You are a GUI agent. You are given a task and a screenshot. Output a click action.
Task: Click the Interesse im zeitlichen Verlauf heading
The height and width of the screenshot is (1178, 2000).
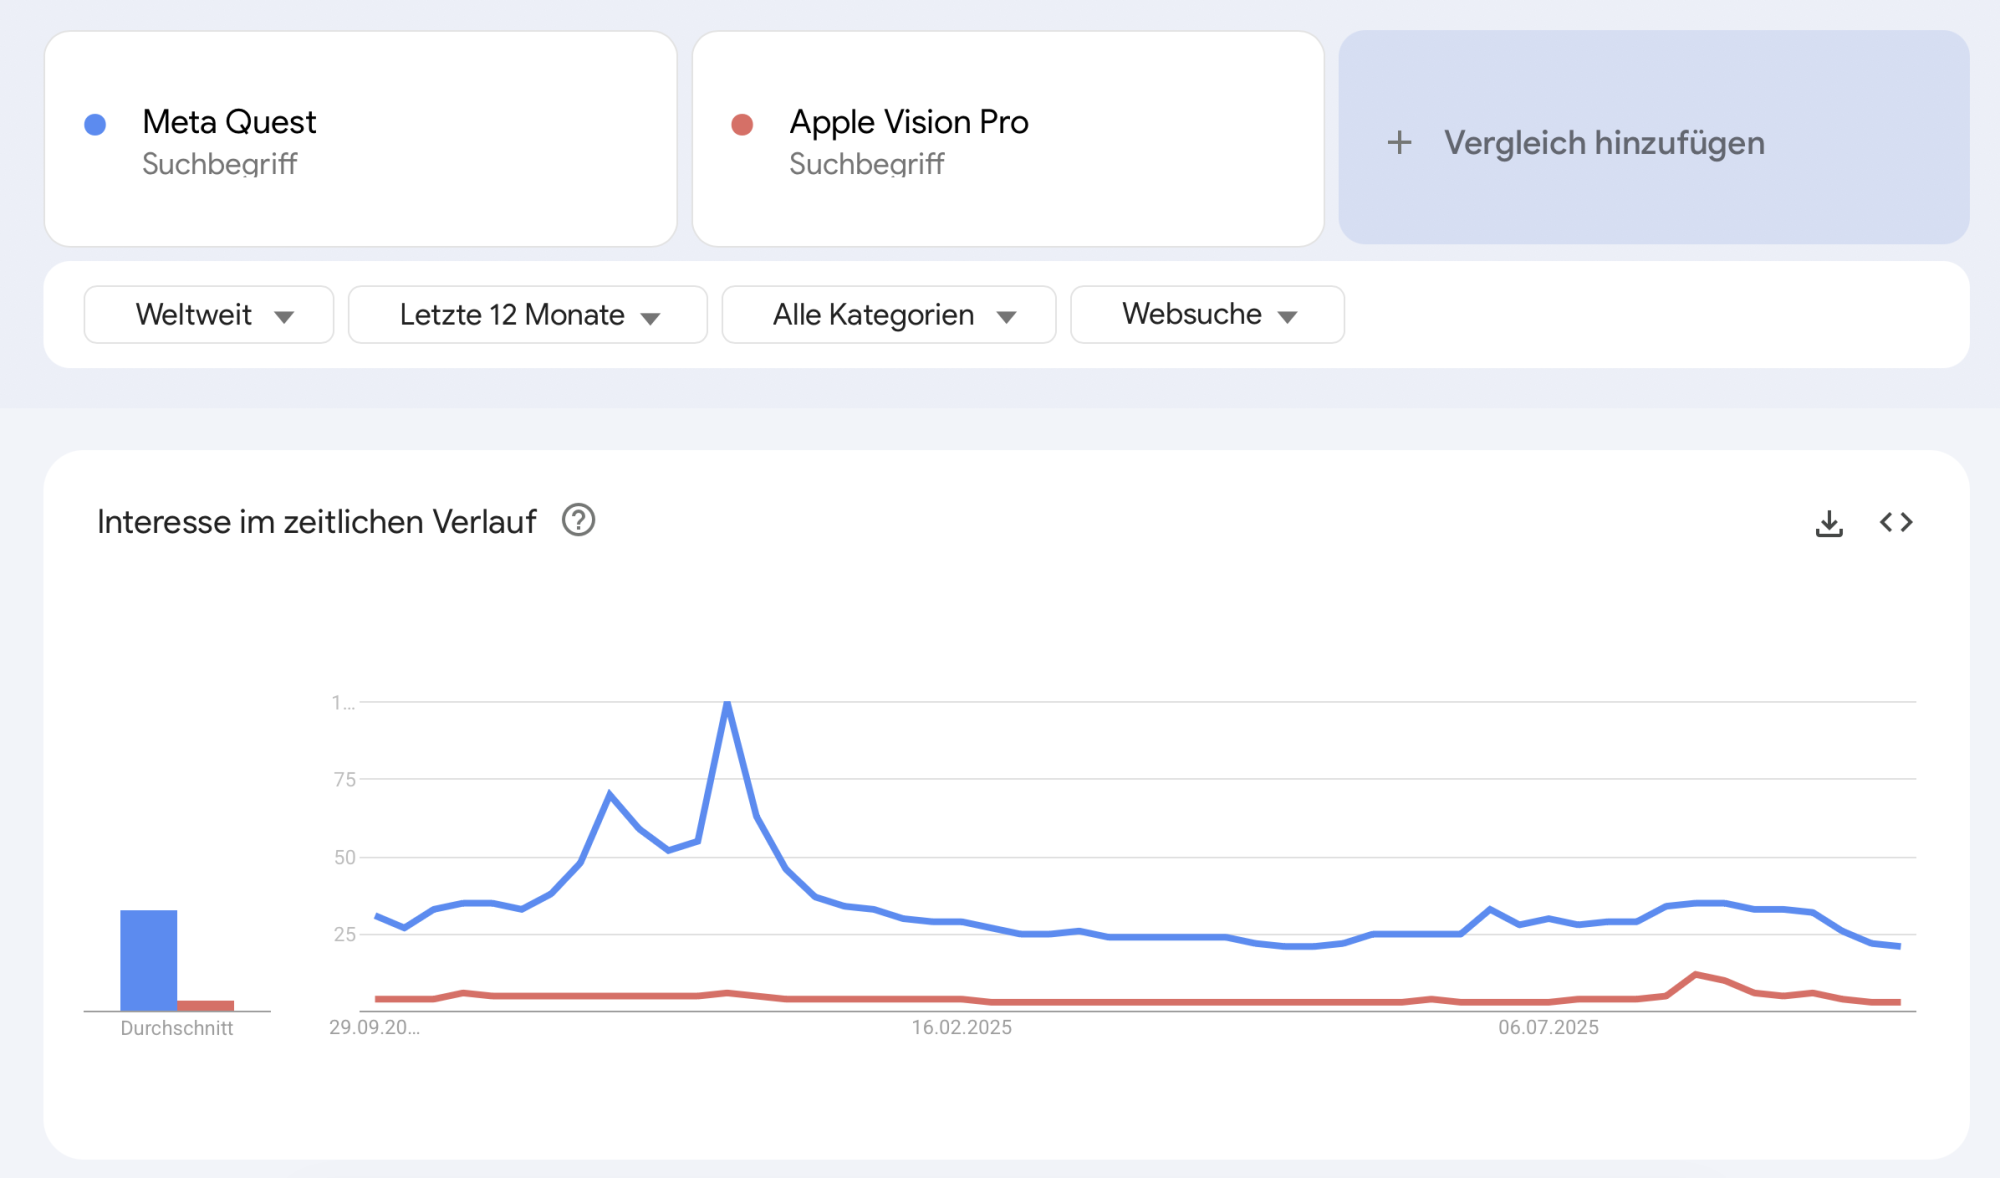(316, 522)
